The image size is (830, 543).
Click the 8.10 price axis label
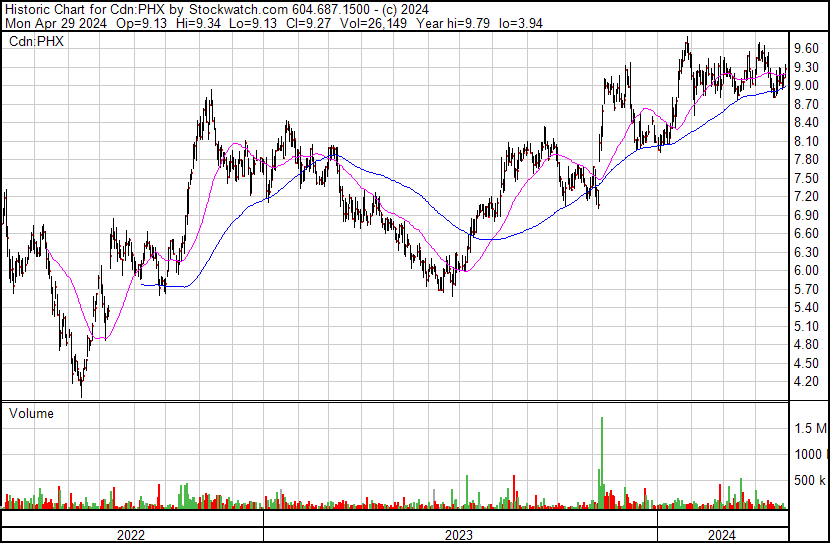[x=806, y=141]
